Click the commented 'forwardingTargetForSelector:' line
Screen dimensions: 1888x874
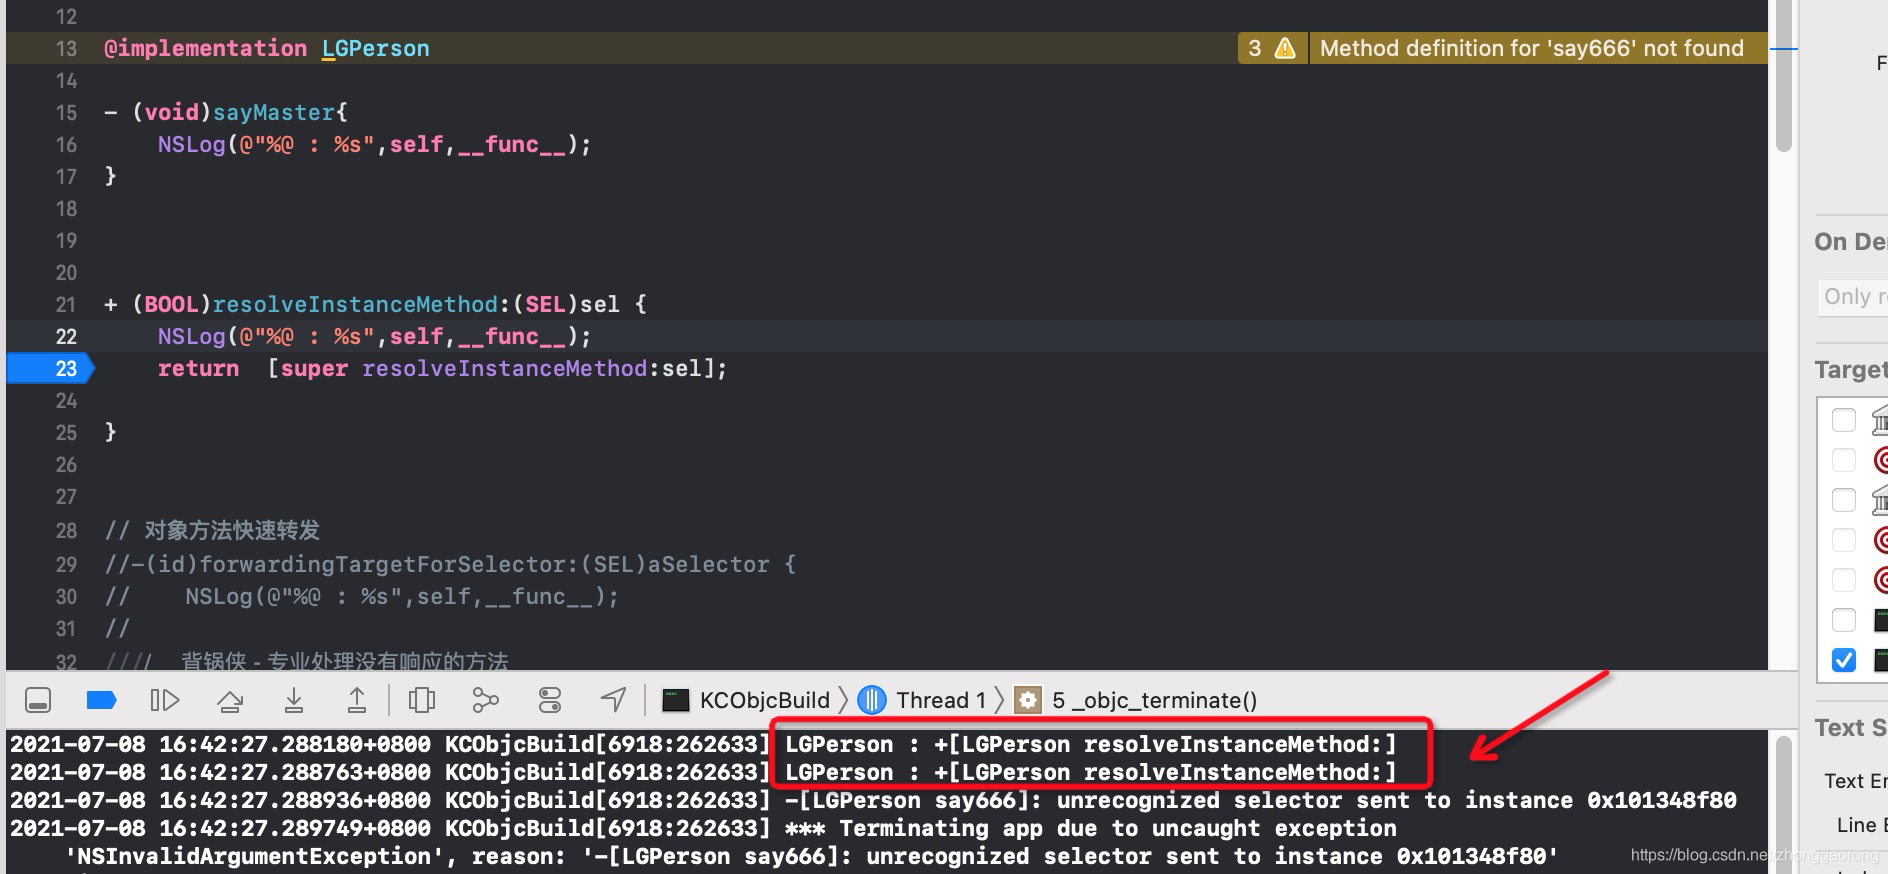tap(450, 564)
